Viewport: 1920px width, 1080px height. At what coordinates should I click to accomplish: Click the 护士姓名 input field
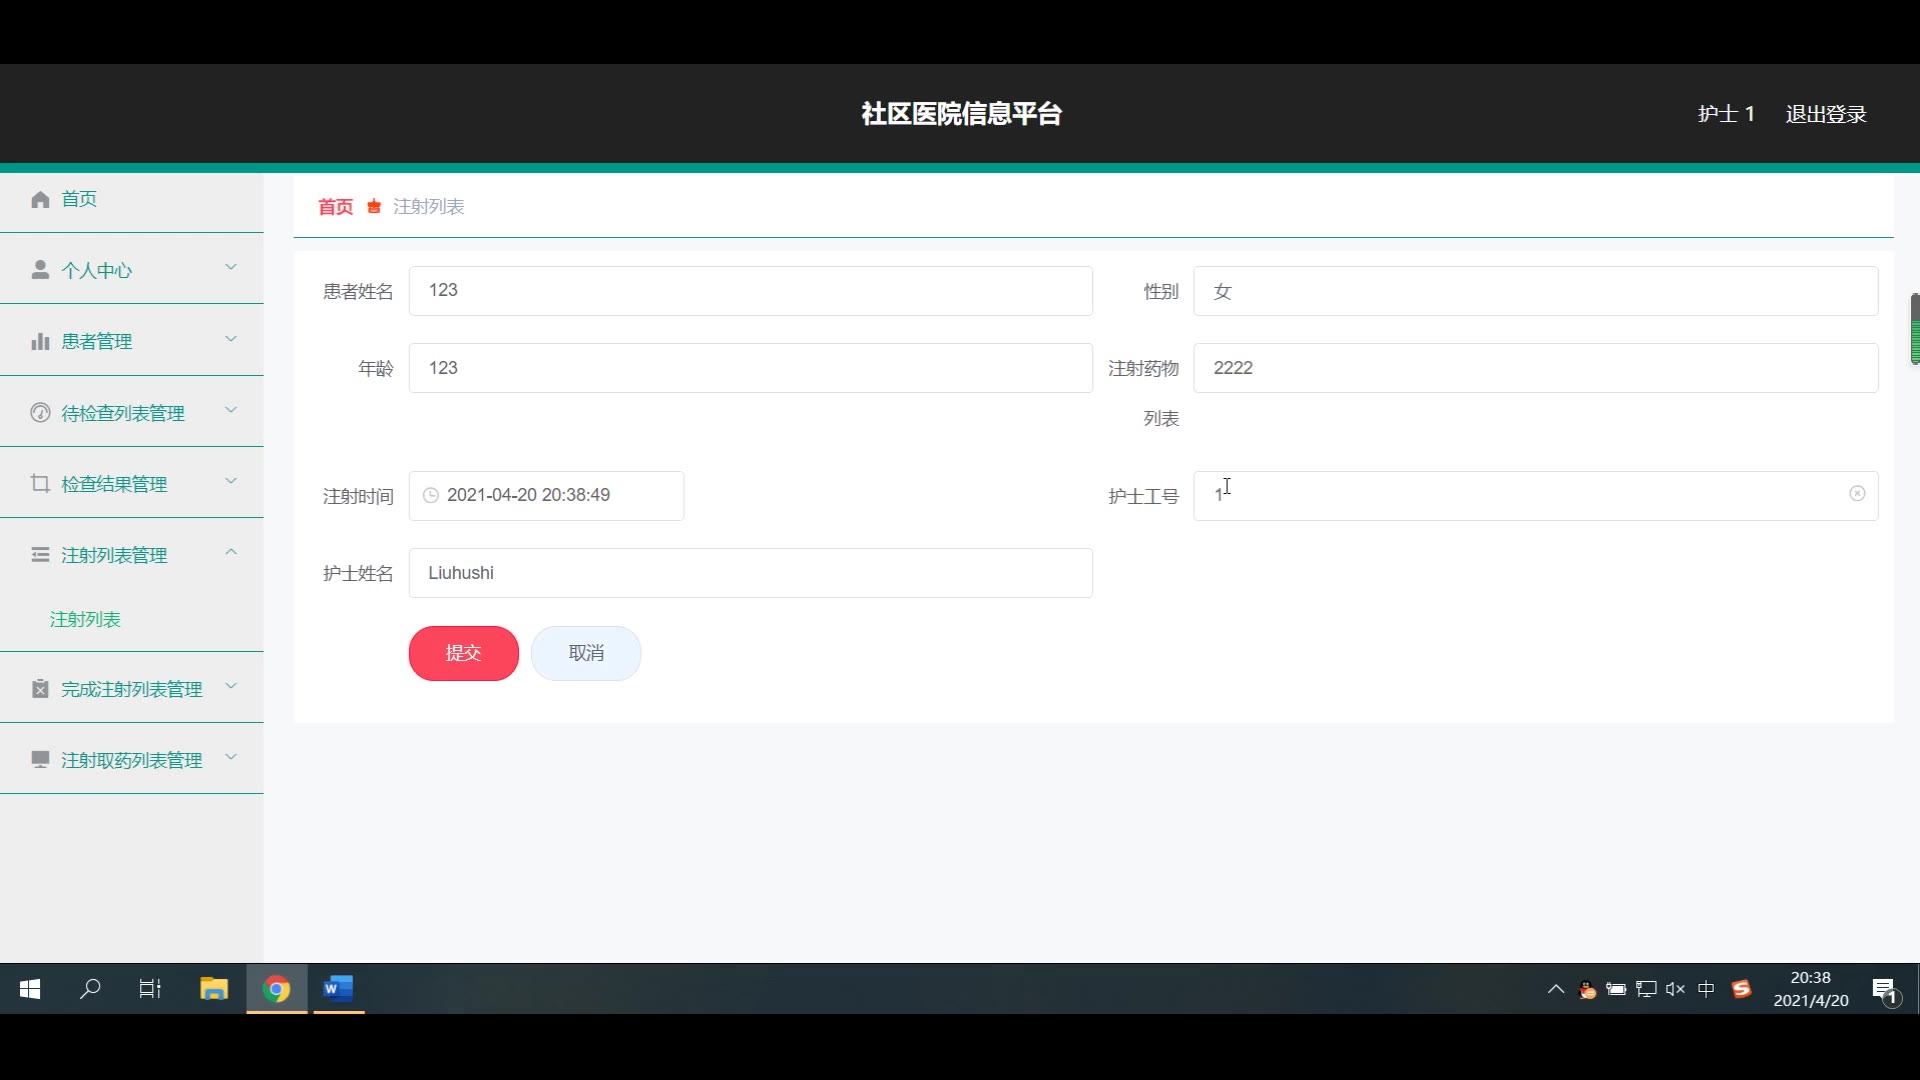[750, 573]
